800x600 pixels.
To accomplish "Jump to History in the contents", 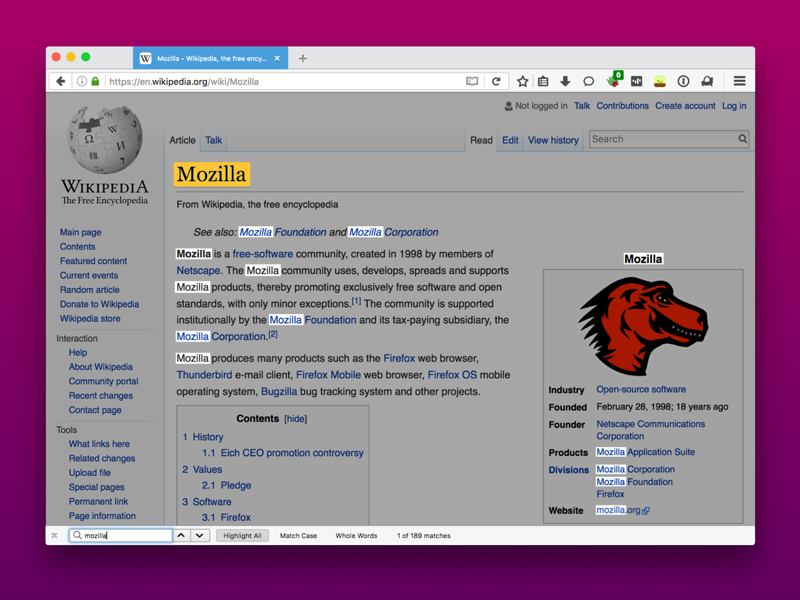I will pos(208,437).
